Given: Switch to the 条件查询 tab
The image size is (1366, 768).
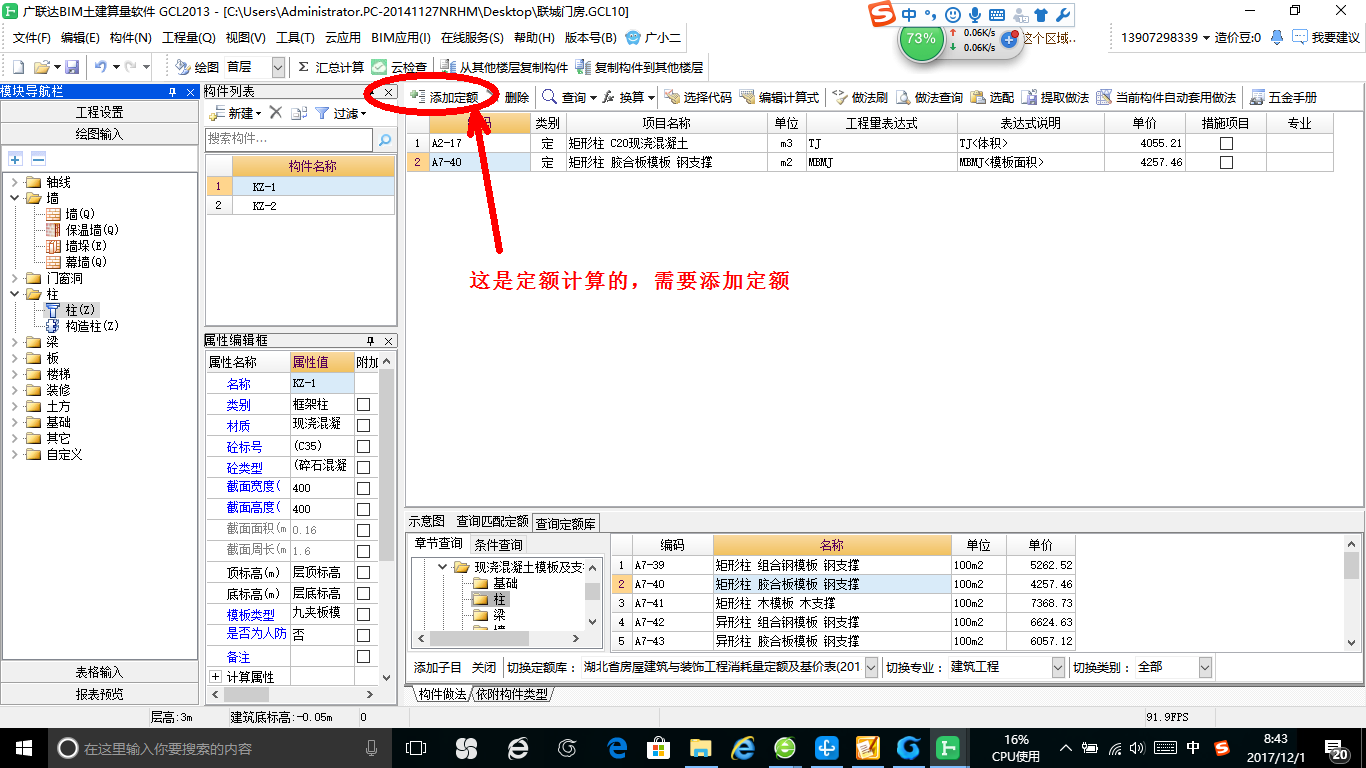Looking at the screenshot, I should point(498,545).
